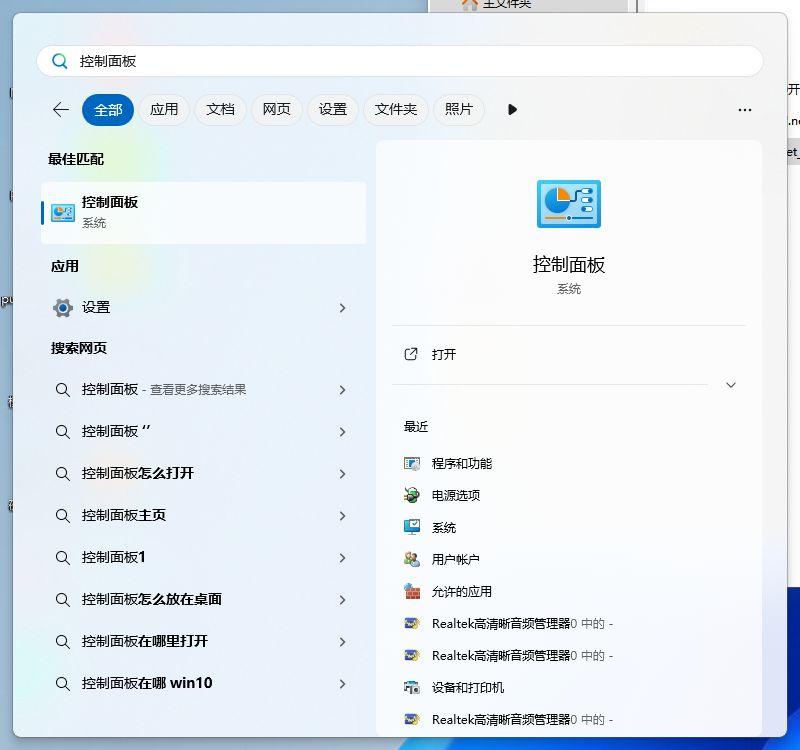Open recent item 允许的应用
The height and width of the screenshot is (750, 800).
coord(462,591)
